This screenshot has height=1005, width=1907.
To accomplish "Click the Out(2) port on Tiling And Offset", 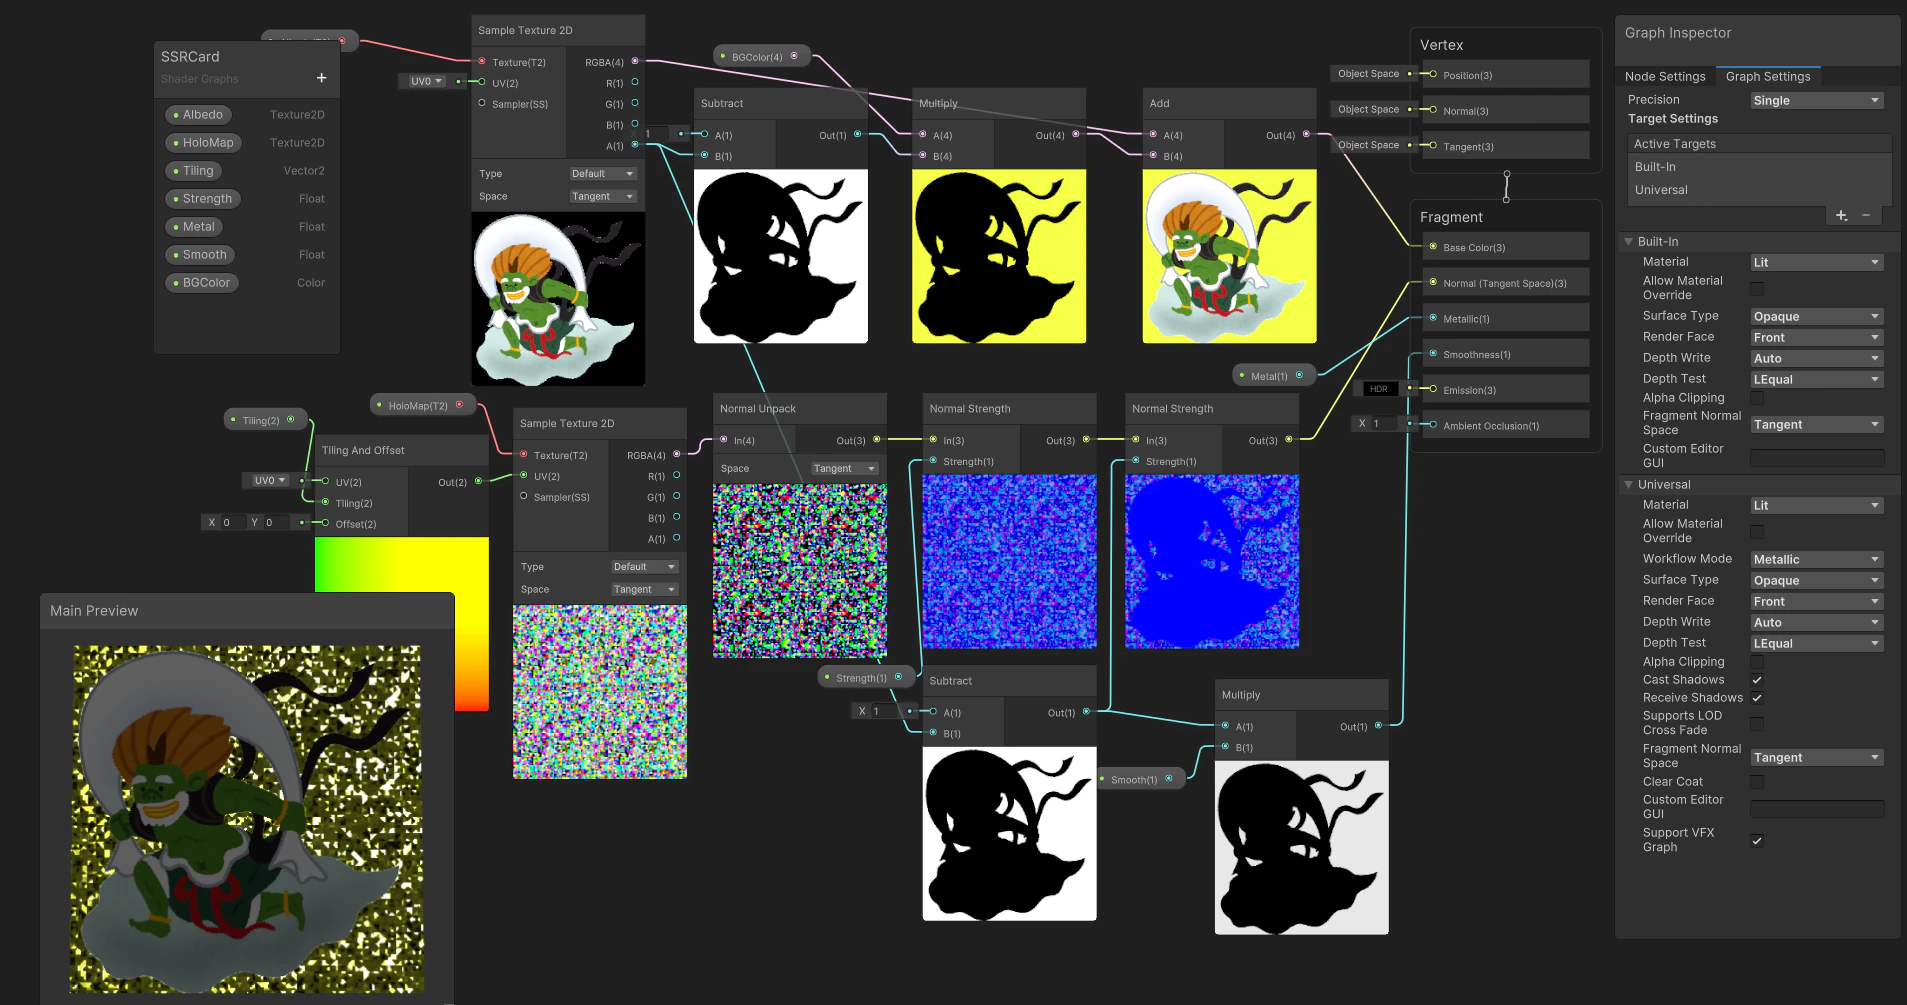I will pos(478,482).
